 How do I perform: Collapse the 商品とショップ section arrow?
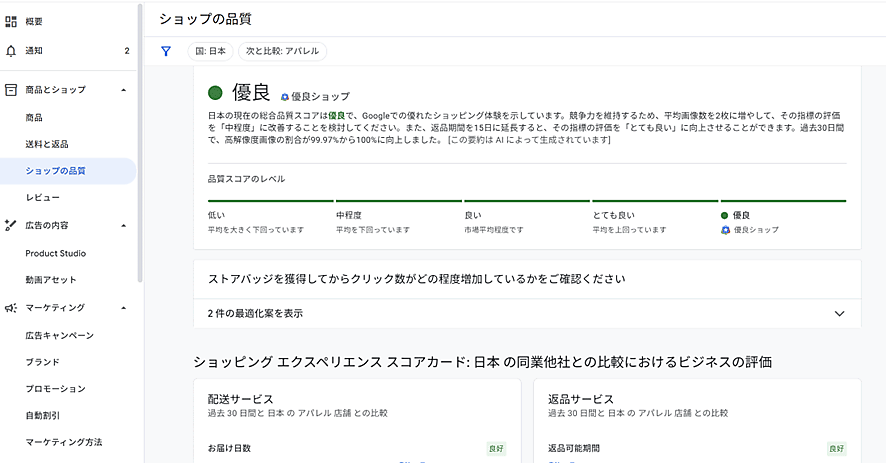click(124, 90)
